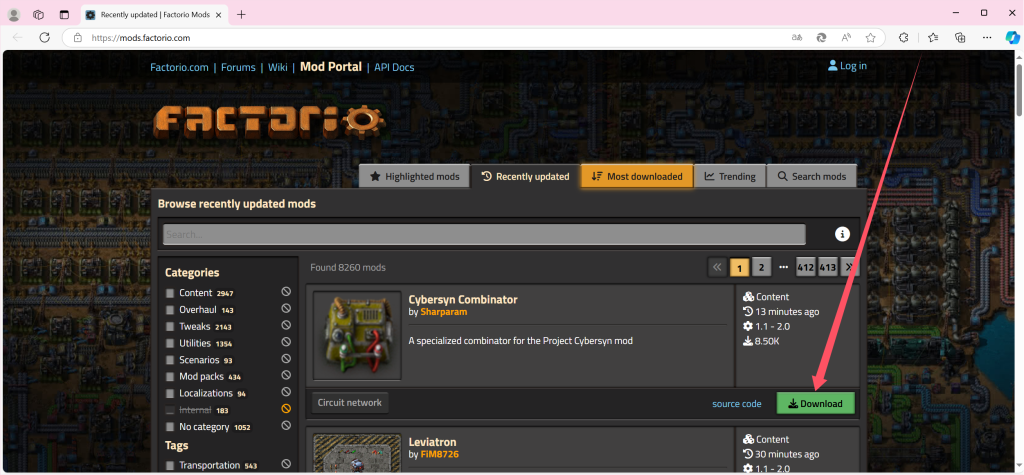Open the Leviatron mod title
The height and width of the screenshot is (475, 1024).
(x=432, y=442)
